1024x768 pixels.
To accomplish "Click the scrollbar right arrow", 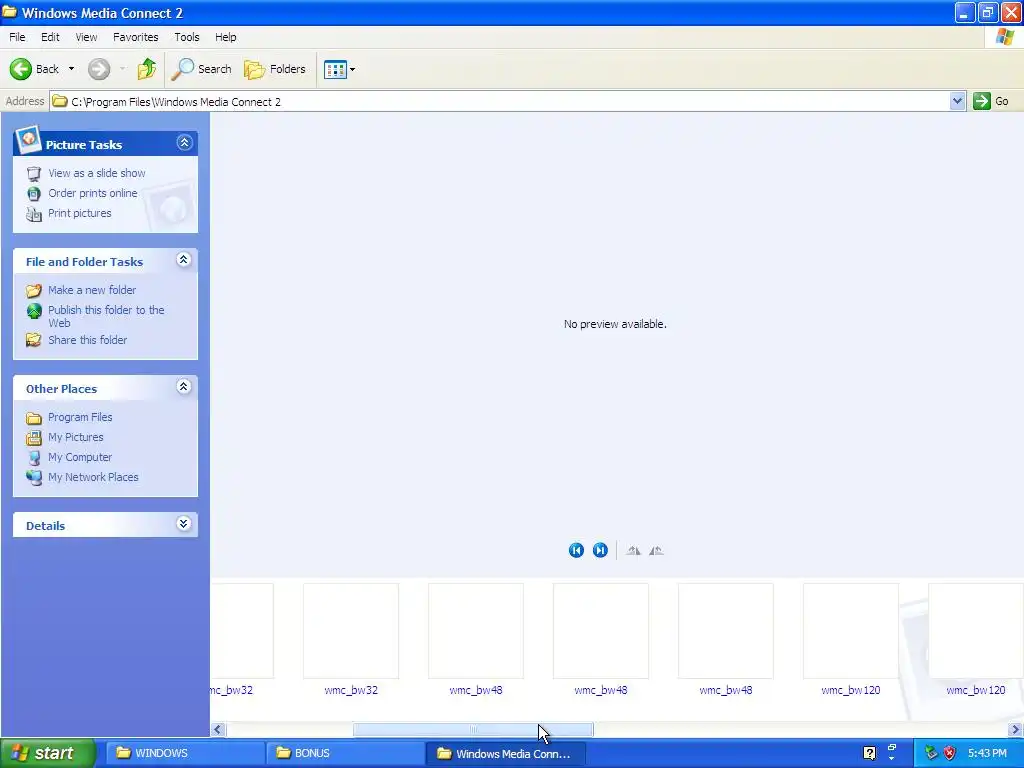I will 1015,729.
